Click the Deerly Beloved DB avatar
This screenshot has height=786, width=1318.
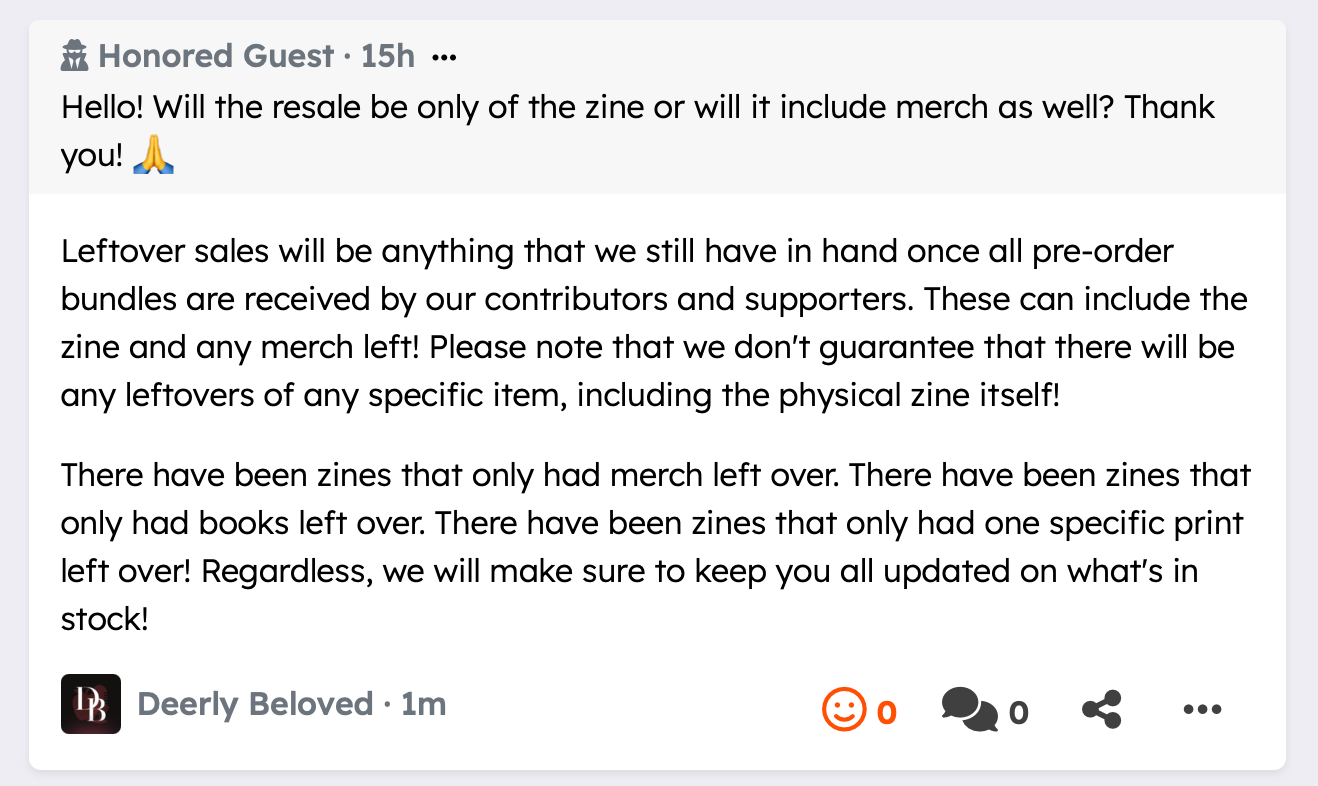pyautogui.click(x=91, y=704)
